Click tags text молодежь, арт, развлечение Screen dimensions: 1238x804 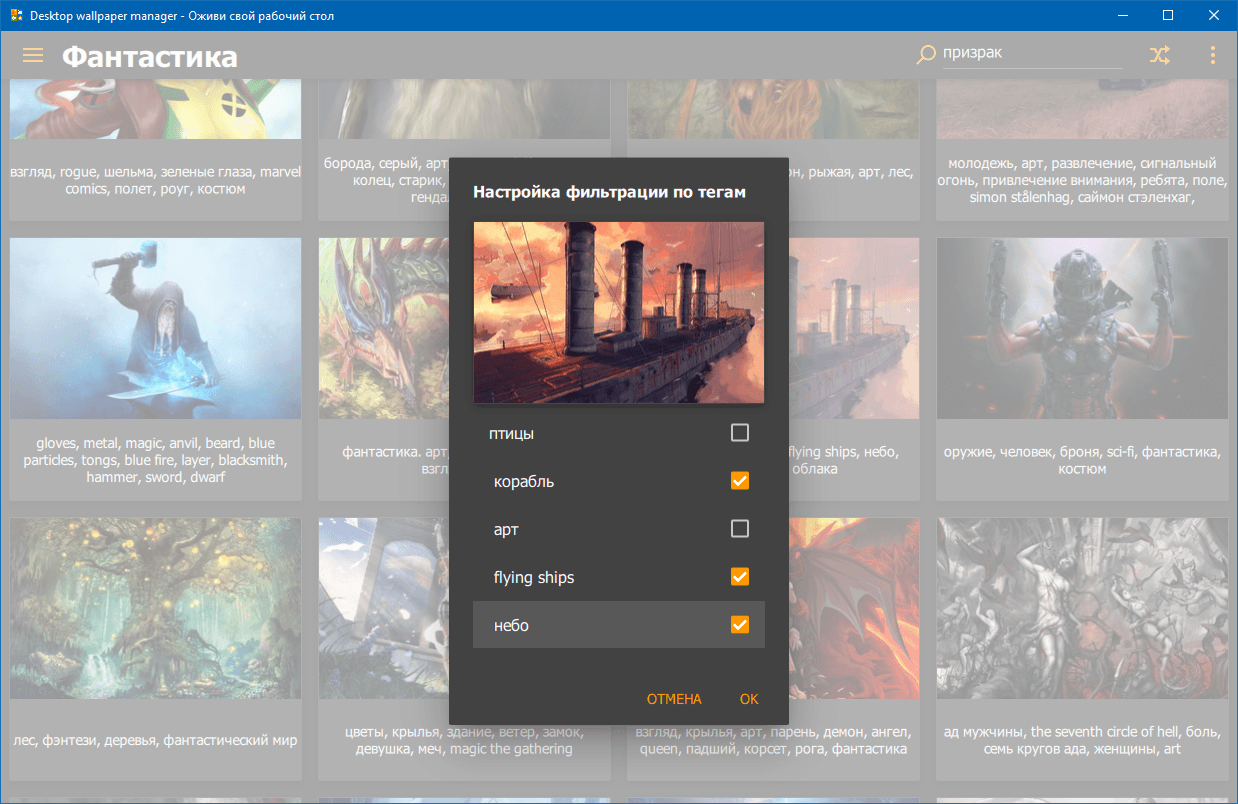click(1082, 180)
